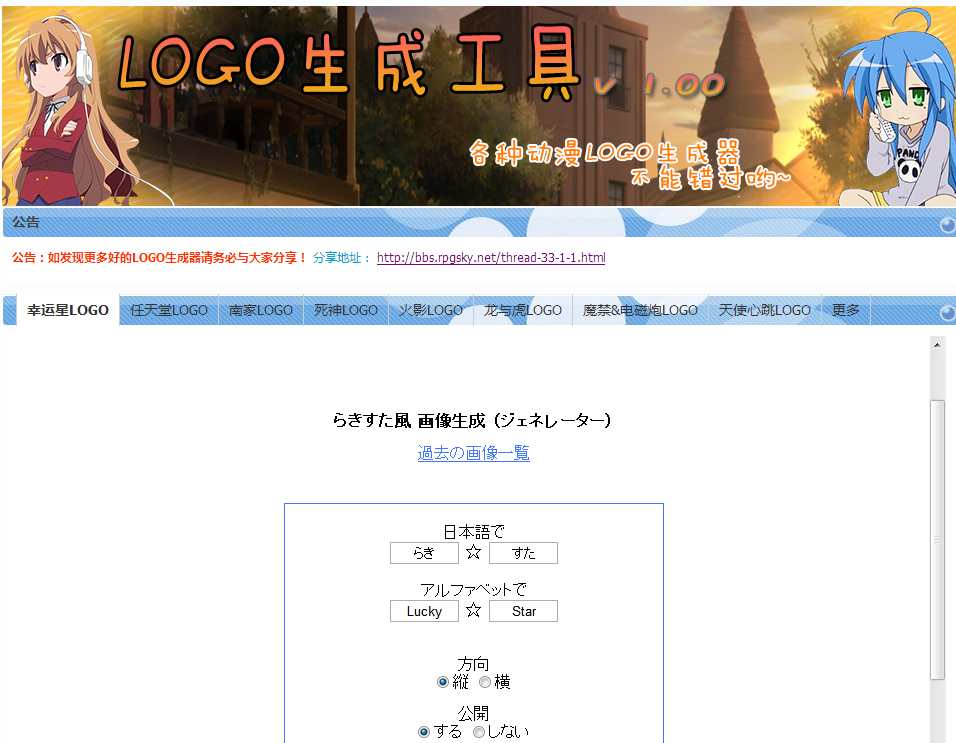Image resolution: width=956 pixels, height=743 pixels.
Task: Click the 分享地址 label
Action: (342, 258)
